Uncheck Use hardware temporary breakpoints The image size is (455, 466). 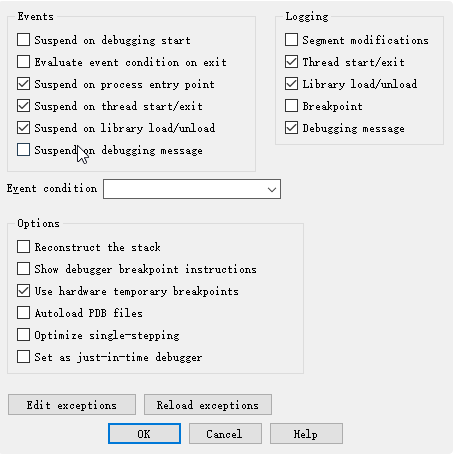click(23, 291)
